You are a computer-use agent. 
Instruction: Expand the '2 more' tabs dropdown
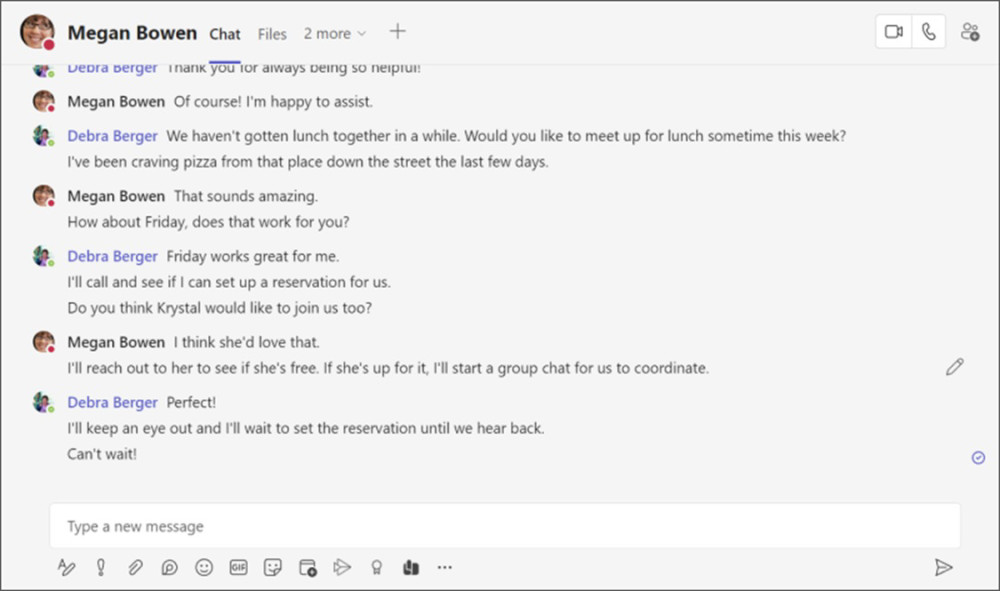tap(335, 34)
